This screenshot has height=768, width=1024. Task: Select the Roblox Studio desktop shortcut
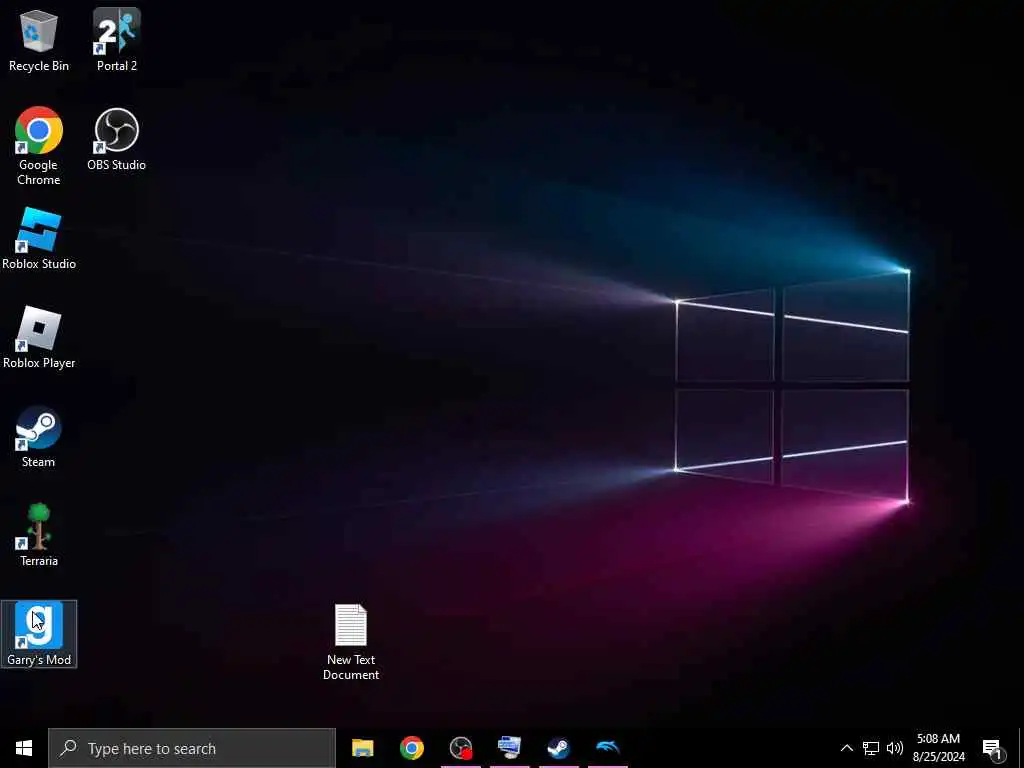(x=39, y=238)
